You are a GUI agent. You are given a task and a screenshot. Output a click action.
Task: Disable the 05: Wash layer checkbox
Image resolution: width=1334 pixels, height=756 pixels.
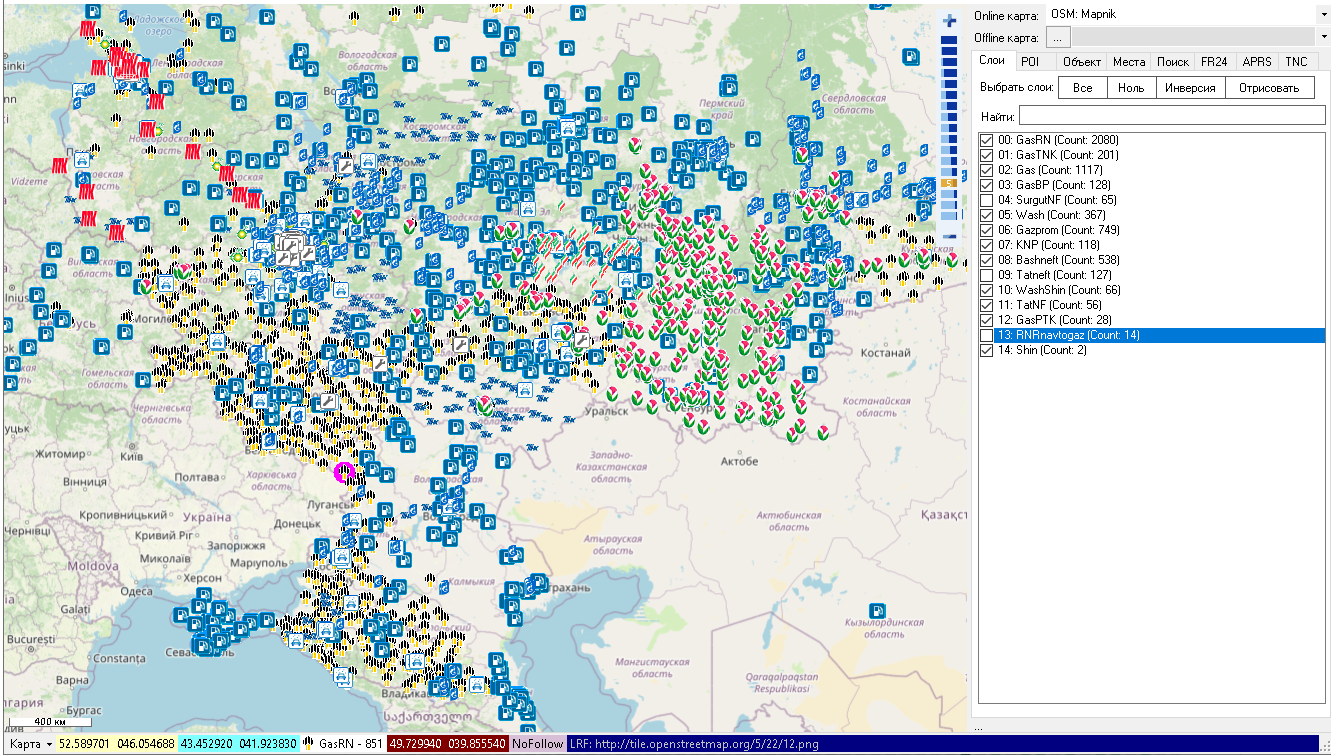tap(987, 215)
